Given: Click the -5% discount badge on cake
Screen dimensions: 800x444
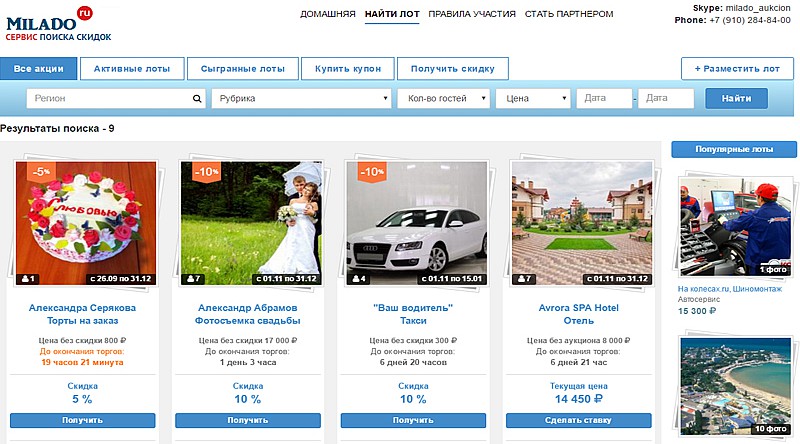Looking at the screenshot, I should [40, 171].
